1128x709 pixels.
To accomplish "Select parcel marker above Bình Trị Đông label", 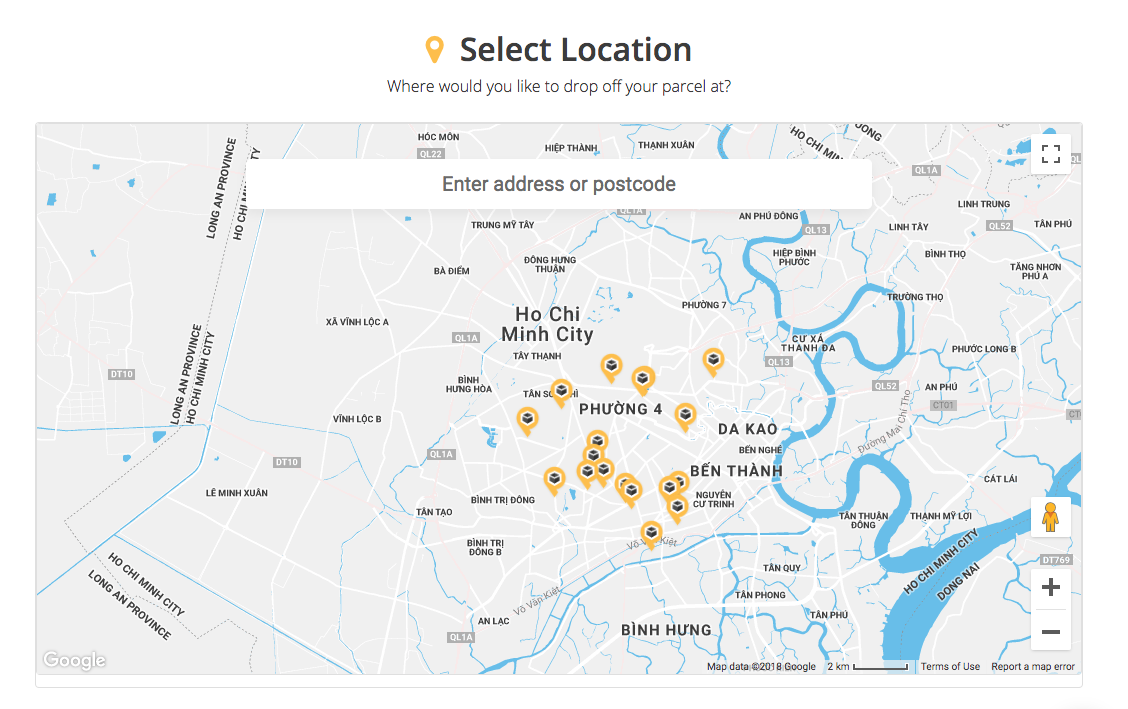I will click(x=554, y=479).
